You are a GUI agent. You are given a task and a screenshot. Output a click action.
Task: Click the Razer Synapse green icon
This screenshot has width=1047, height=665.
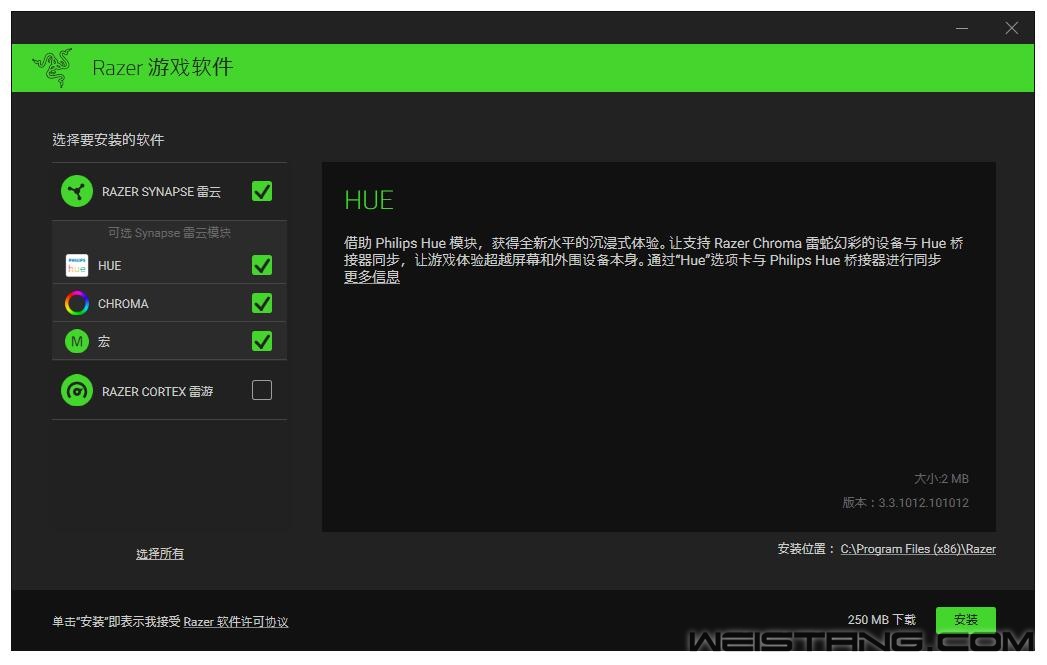(x=77, y=191)
